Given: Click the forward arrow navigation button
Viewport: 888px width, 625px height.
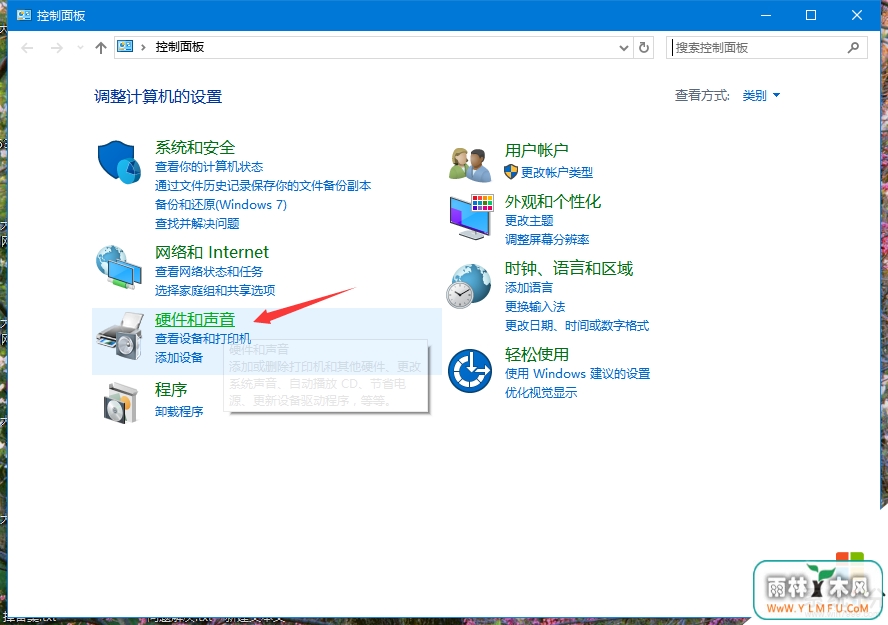Looking at the screenshot, I should tap(57, 48).
